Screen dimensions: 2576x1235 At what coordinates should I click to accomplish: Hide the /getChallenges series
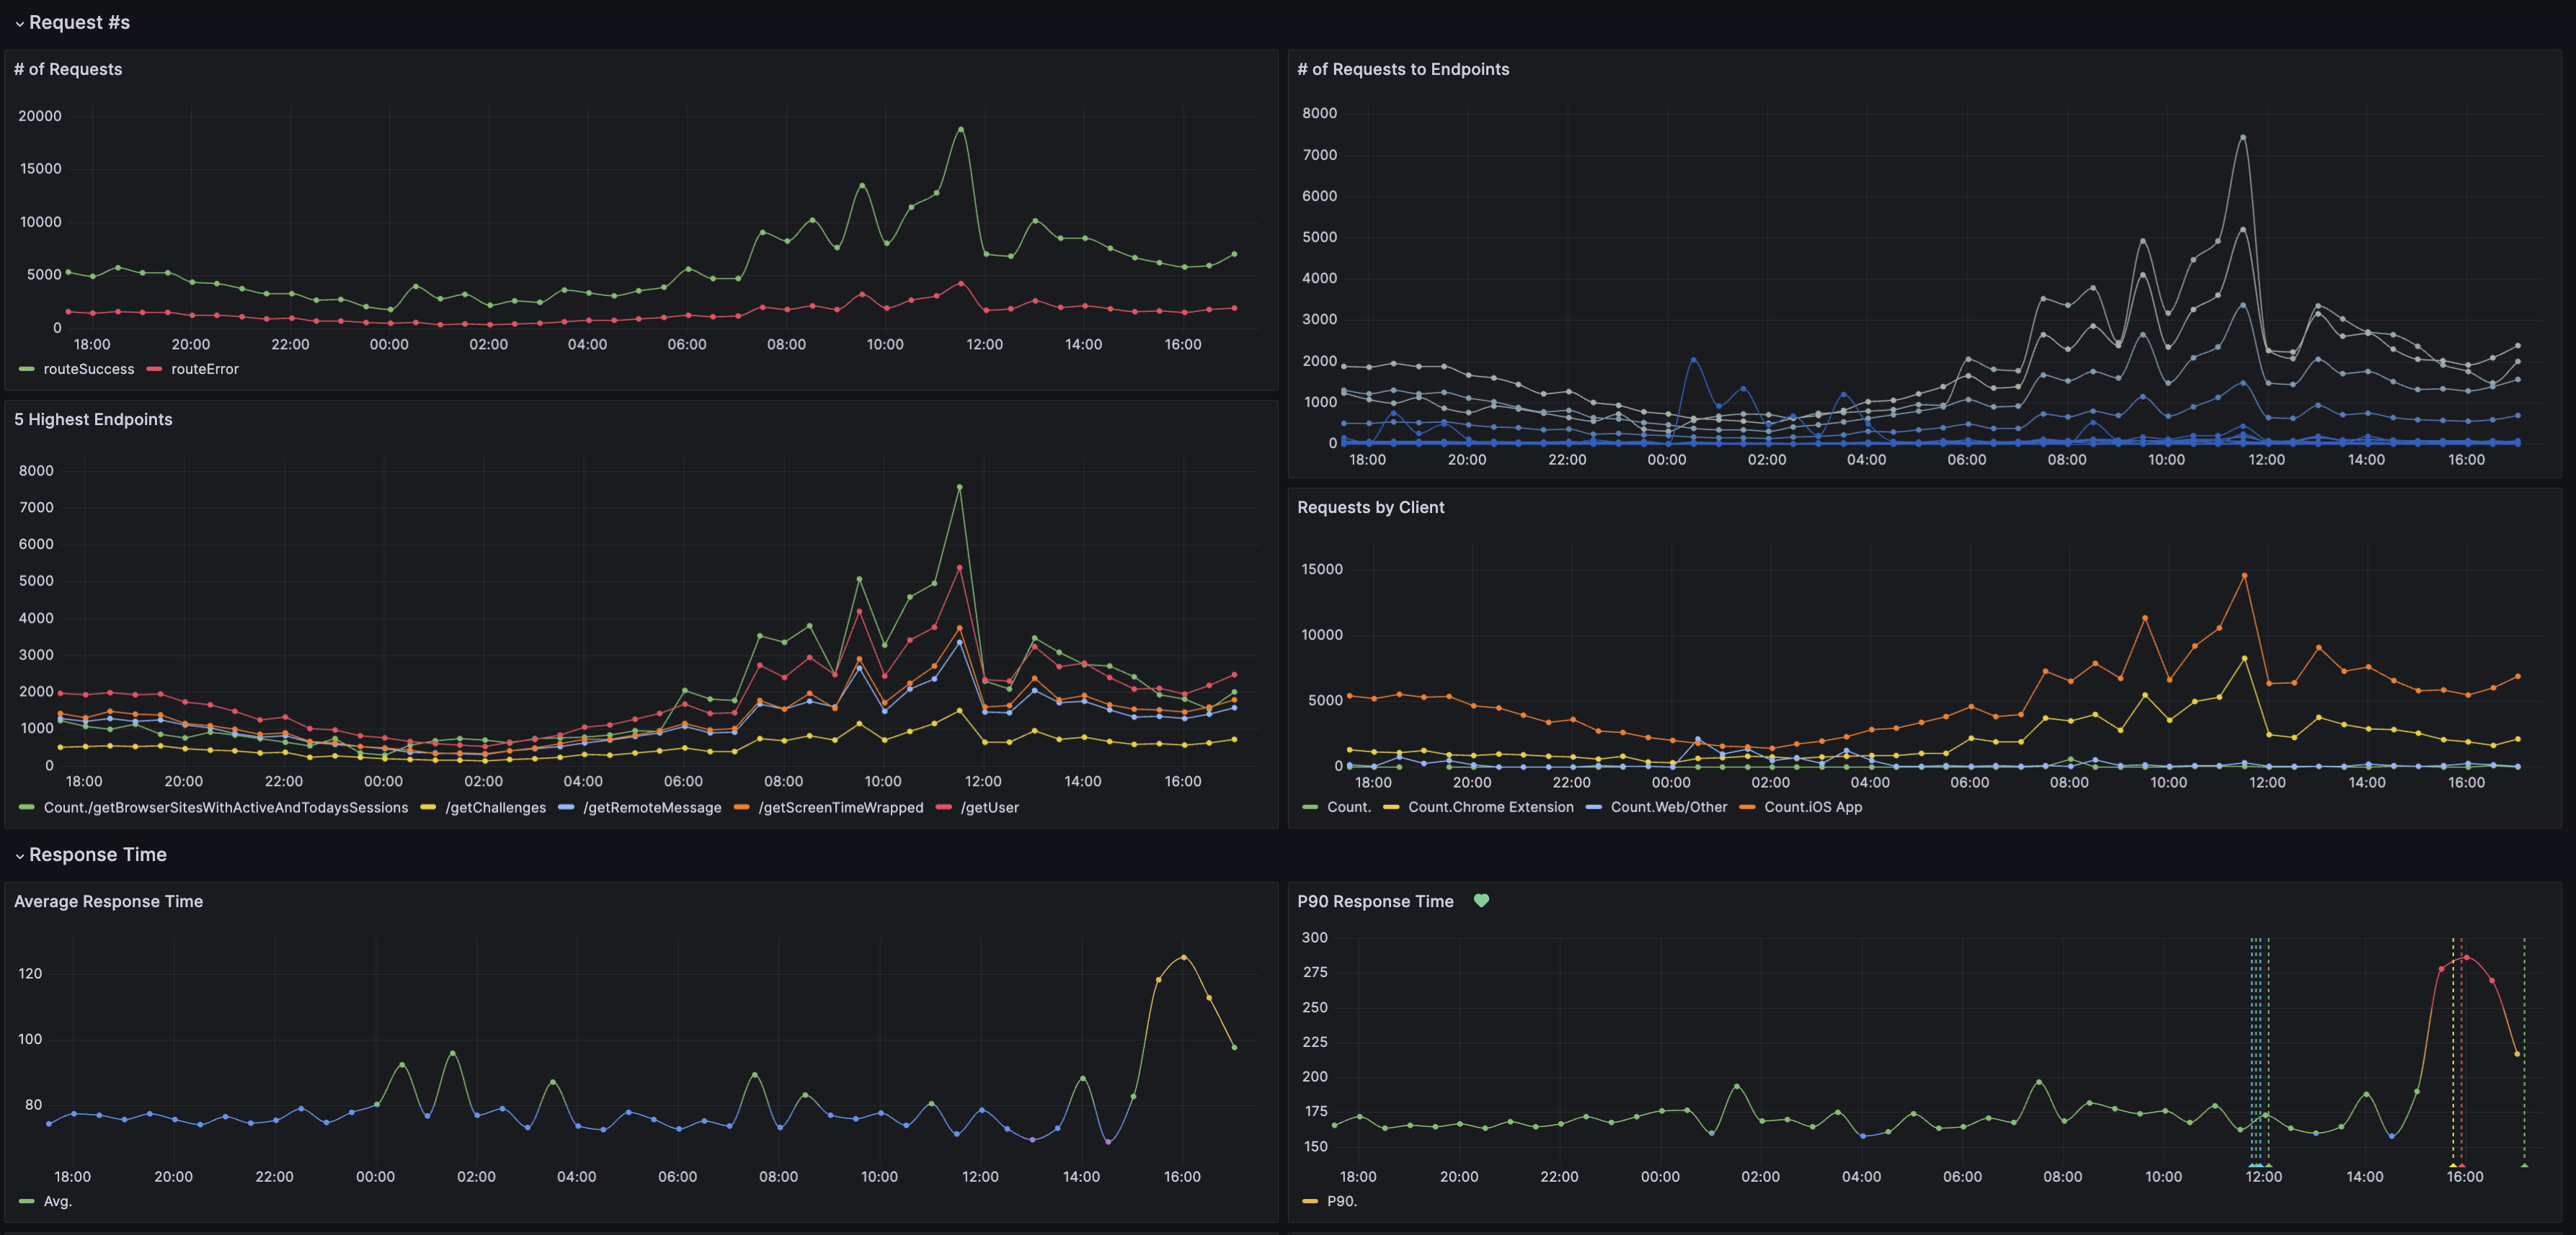(496, 807)
